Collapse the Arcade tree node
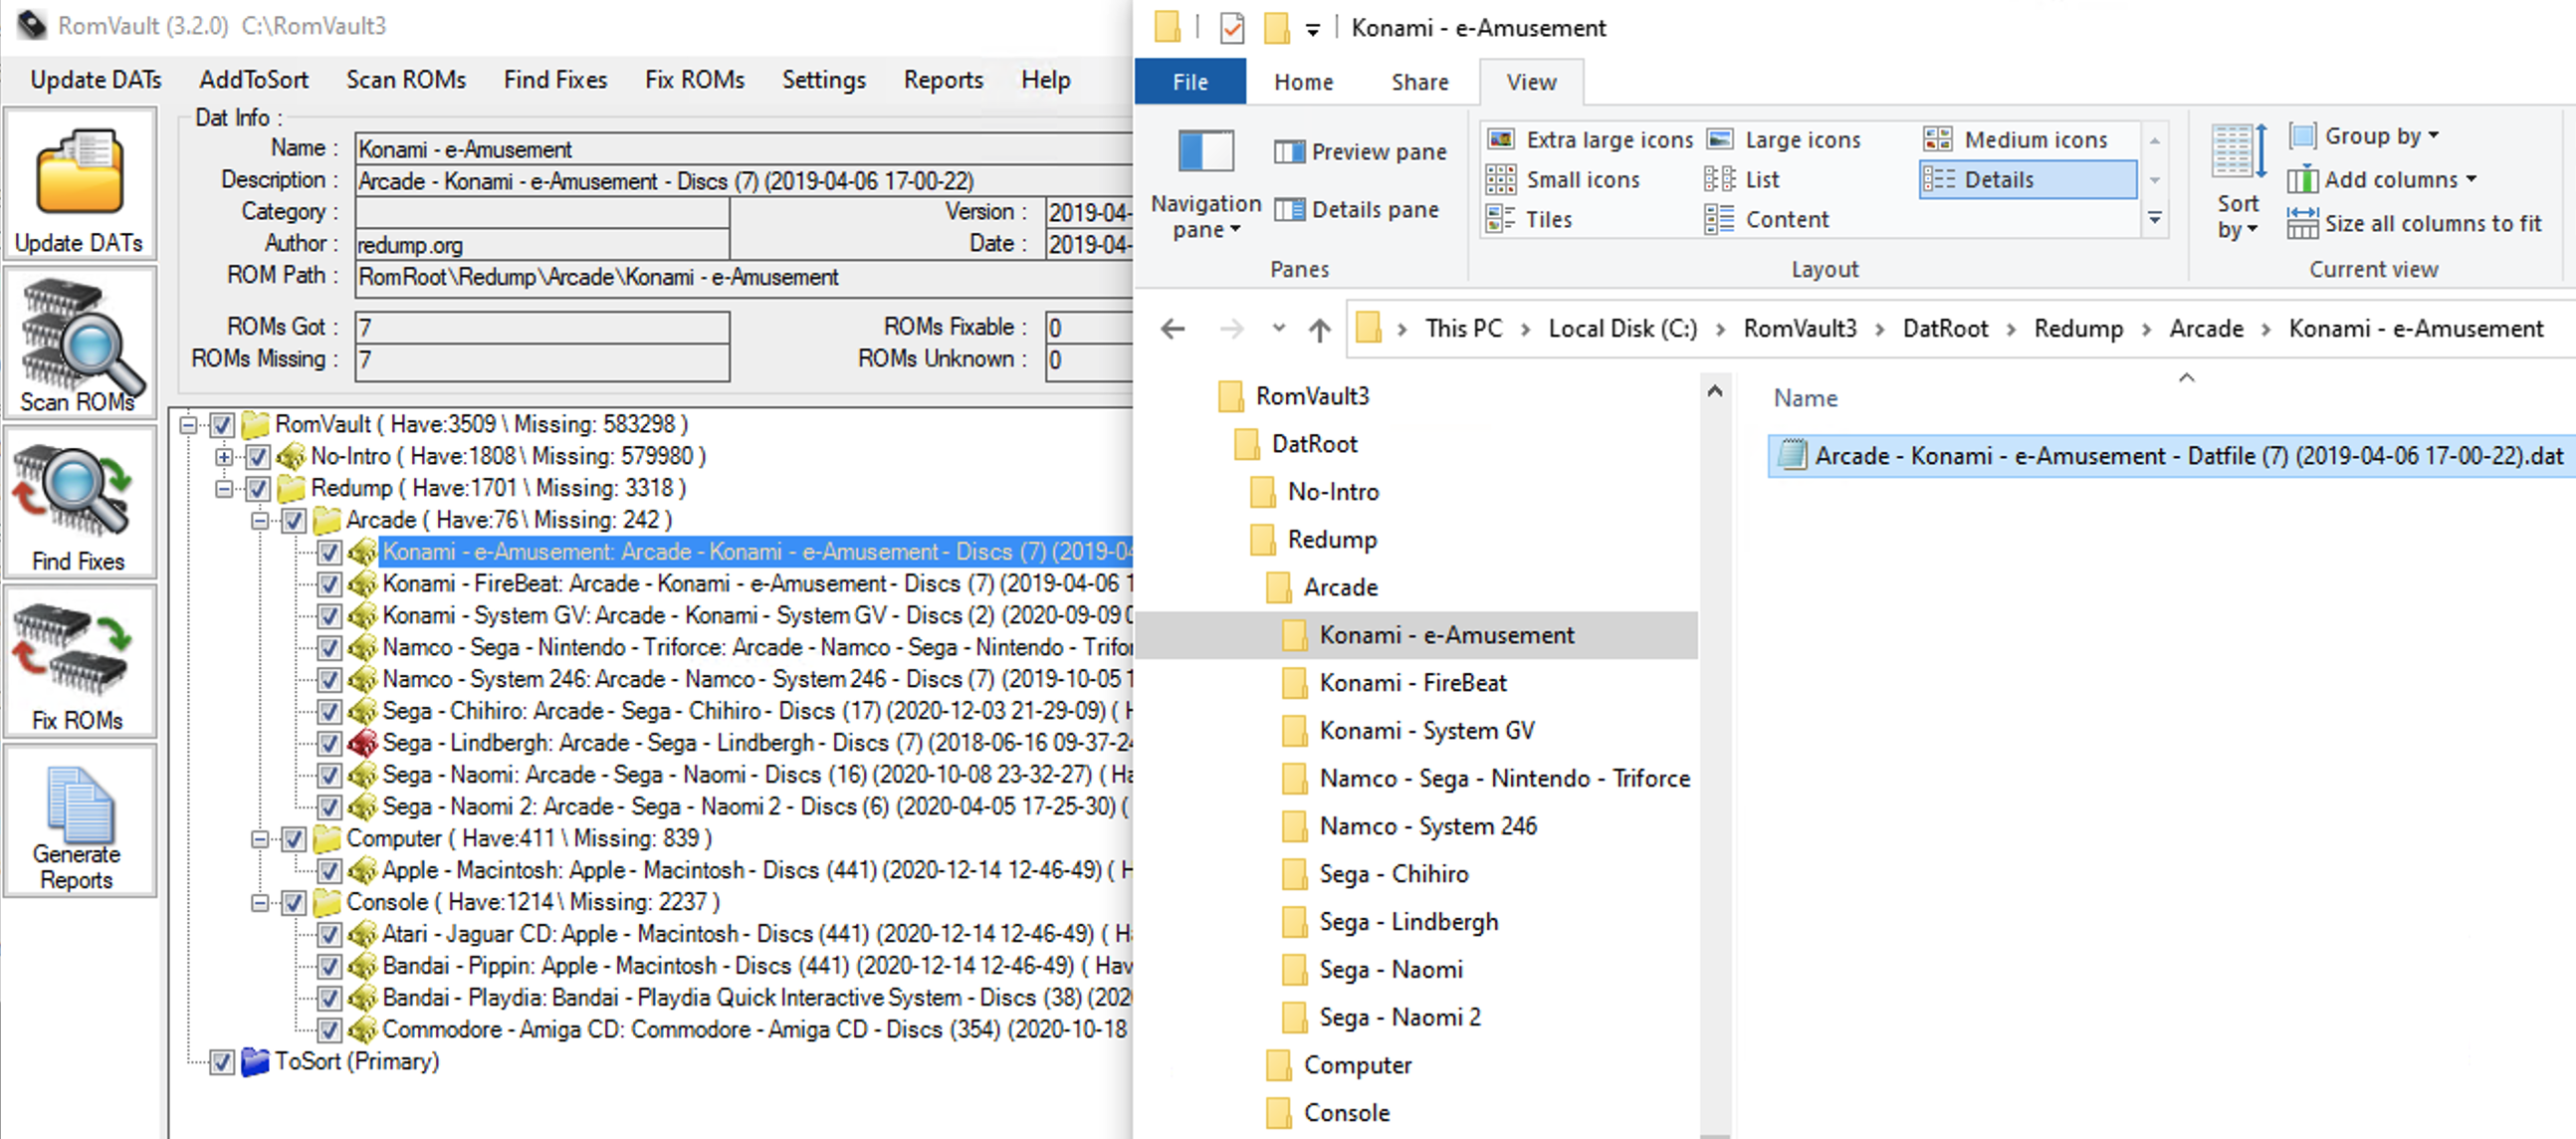This screenshot has height=1139, width=2576. 260,521
